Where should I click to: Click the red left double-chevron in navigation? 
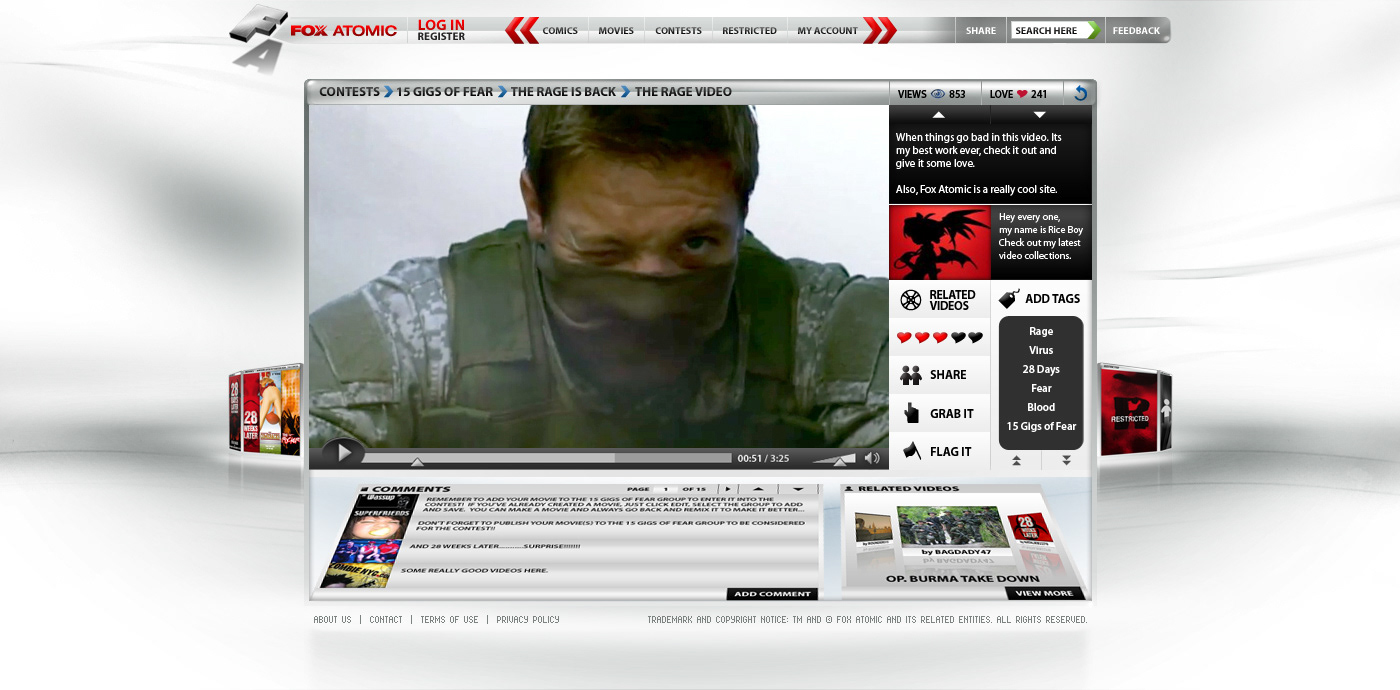(x=521, y=30)
